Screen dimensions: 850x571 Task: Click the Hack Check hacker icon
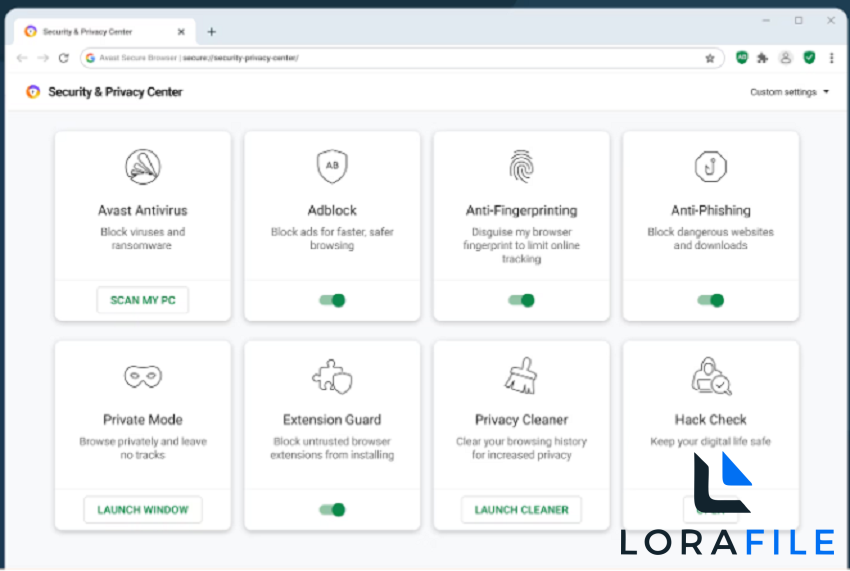coord(711,375)
